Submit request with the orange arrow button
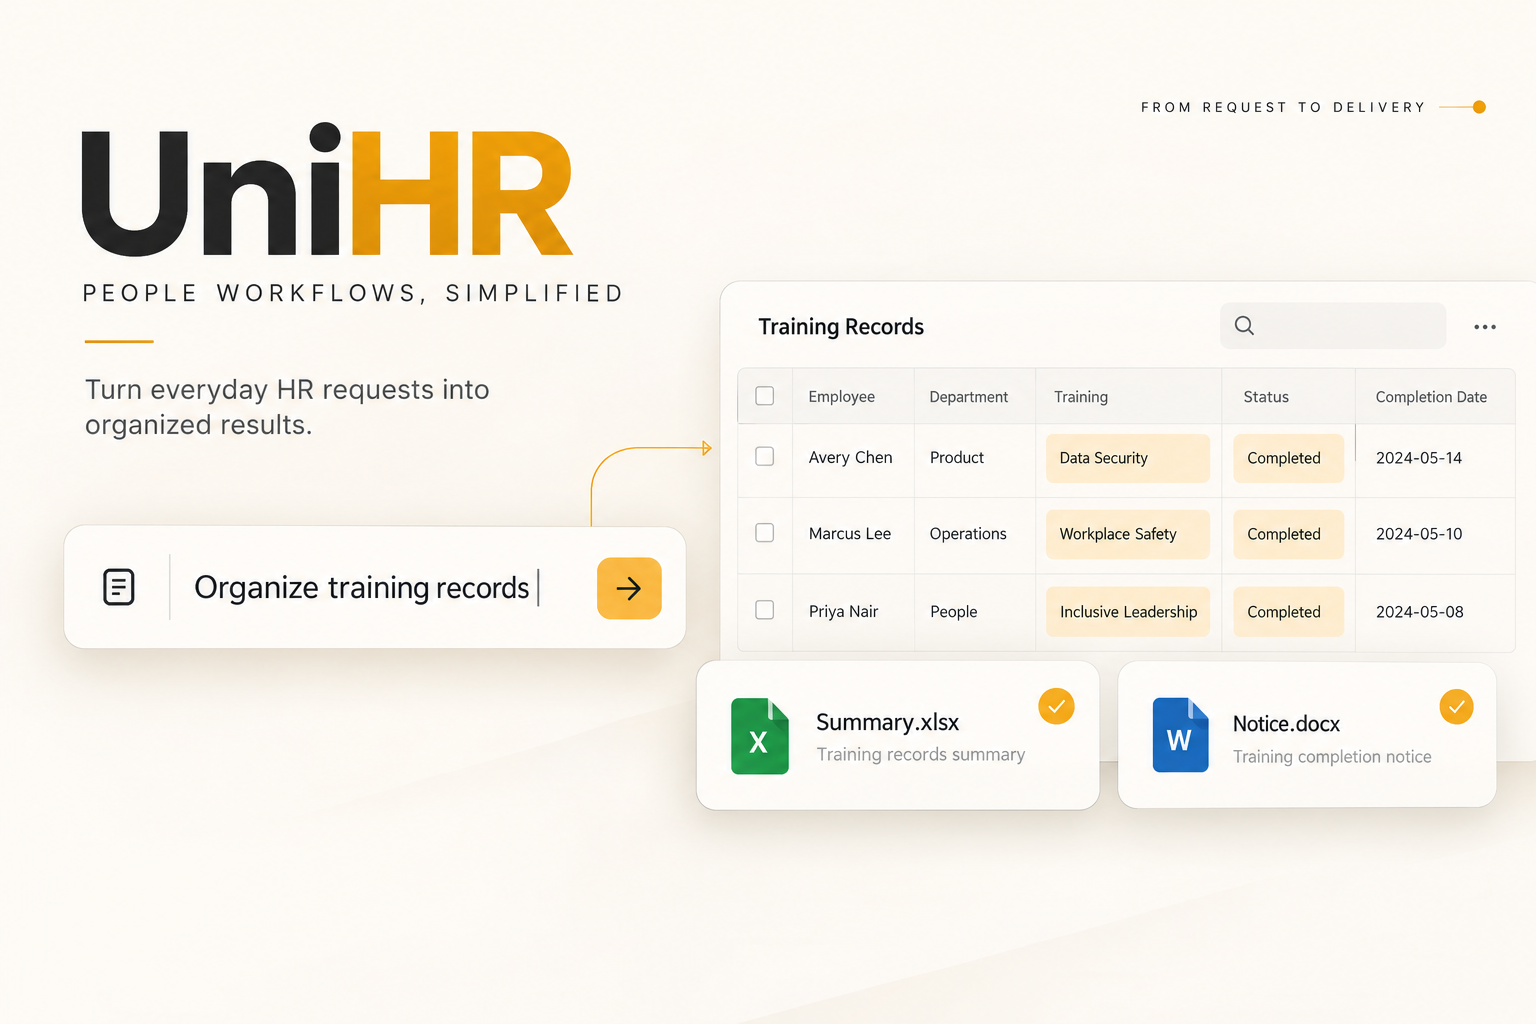The height and width of the screenshot is (1024, 1536). point(629,588)
